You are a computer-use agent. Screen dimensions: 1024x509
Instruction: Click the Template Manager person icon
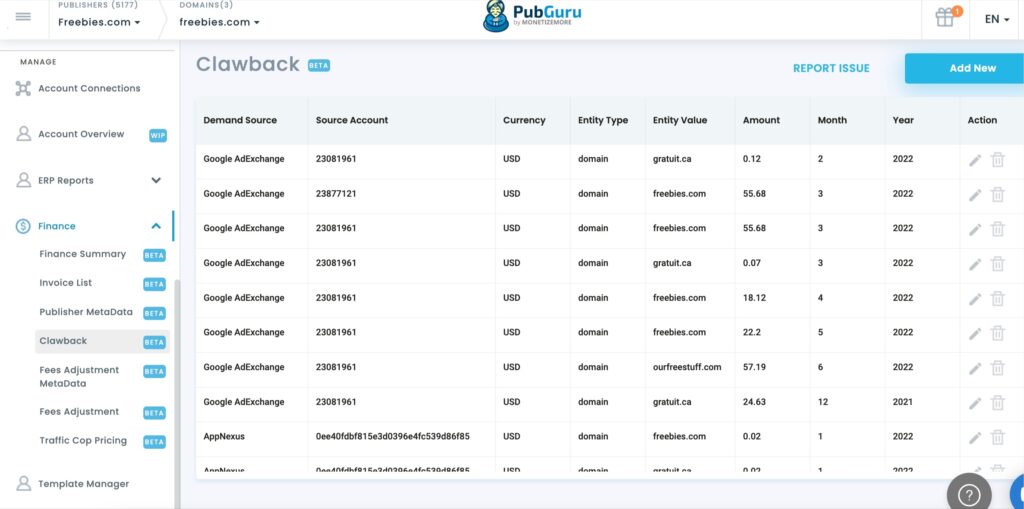(x=24, y=484)
